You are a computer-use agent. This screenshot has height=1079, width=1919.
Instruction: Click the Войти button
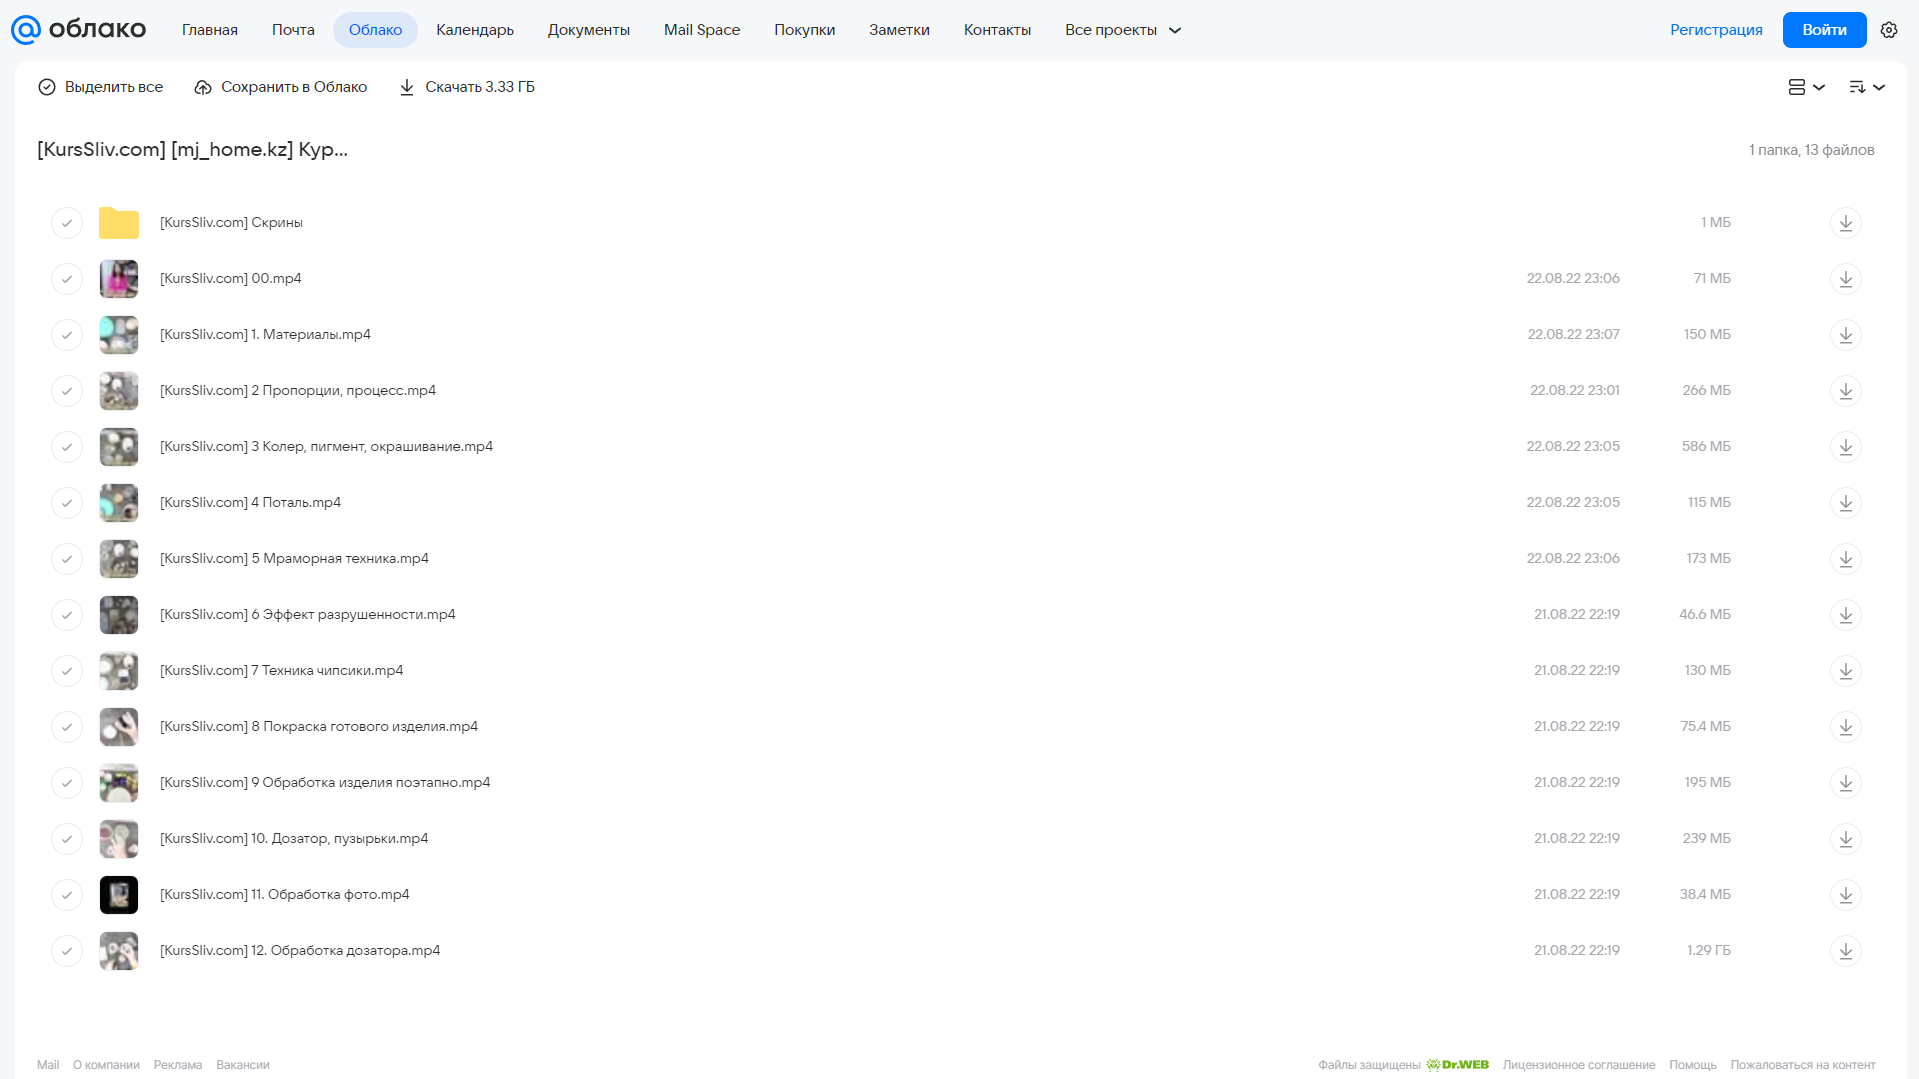pos(1824,30)
